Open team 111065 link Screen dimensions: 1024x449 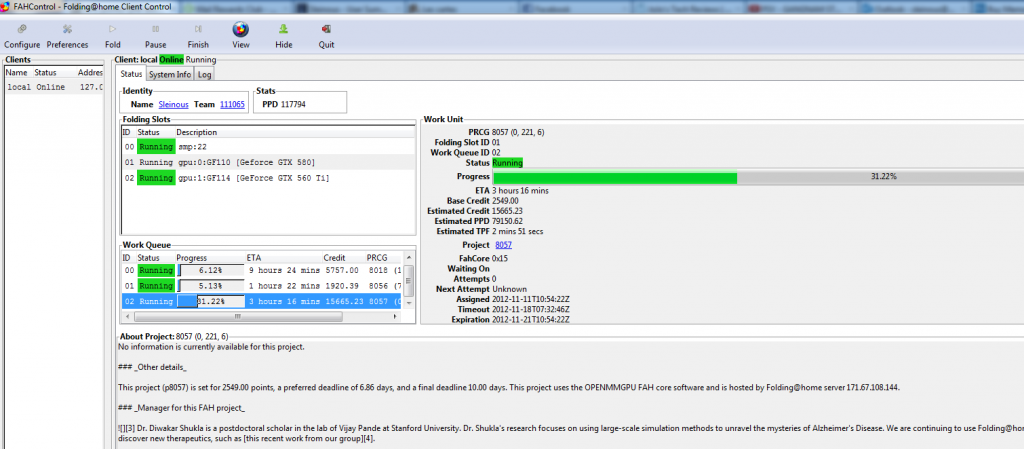point(232,104)
